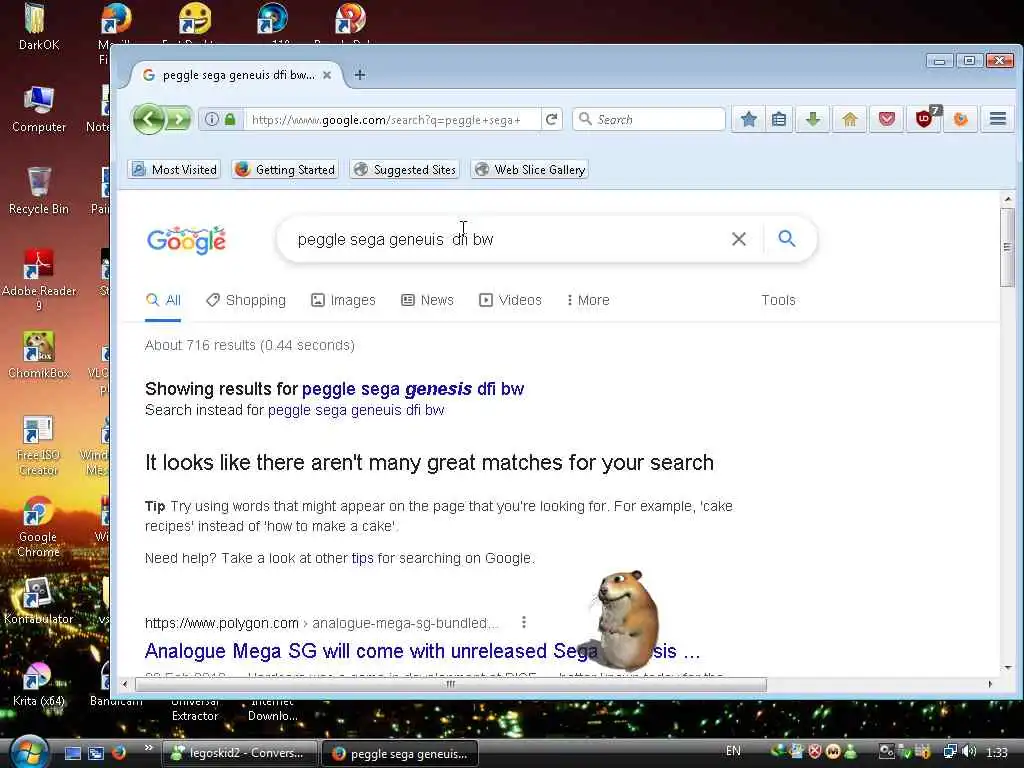Open options for polygon.com result
The width and height of the screenshot is (1024, 768).
[x=524, y=622]
